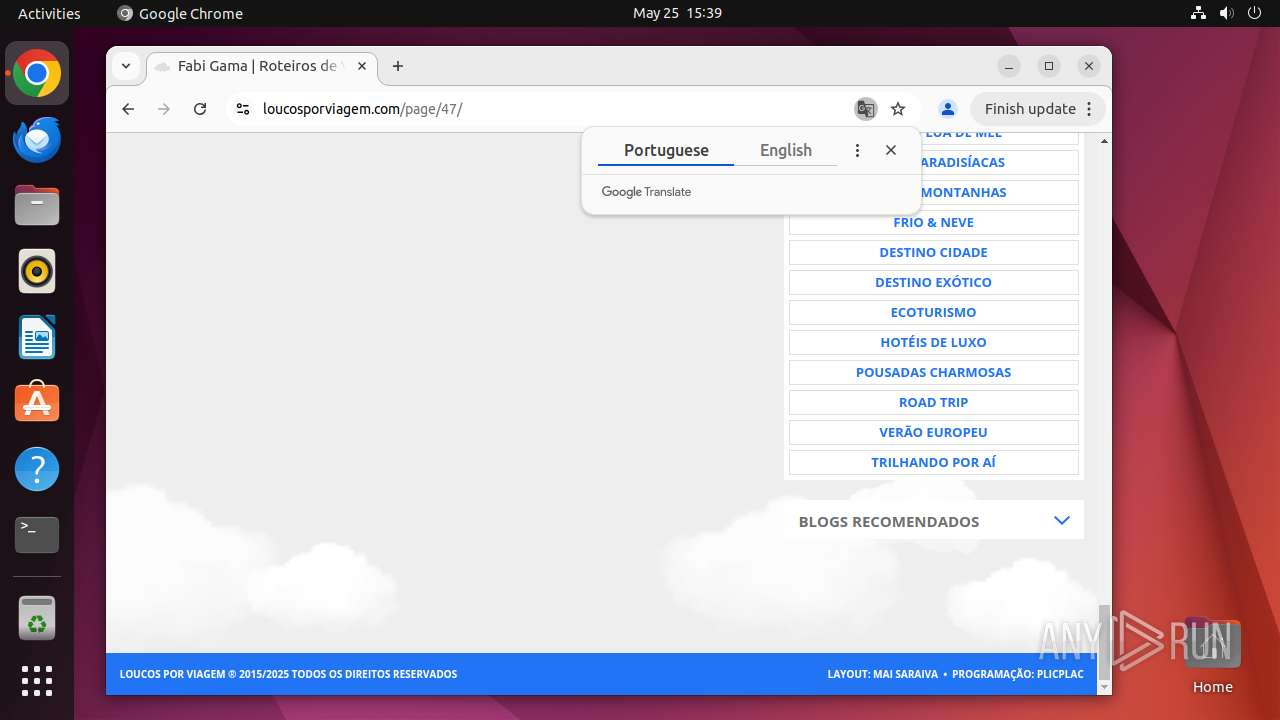Image resolution: width=1280 pixels, height=720 pixels.
Task: Minimize the Chrome window
Action: point(1009,66)
